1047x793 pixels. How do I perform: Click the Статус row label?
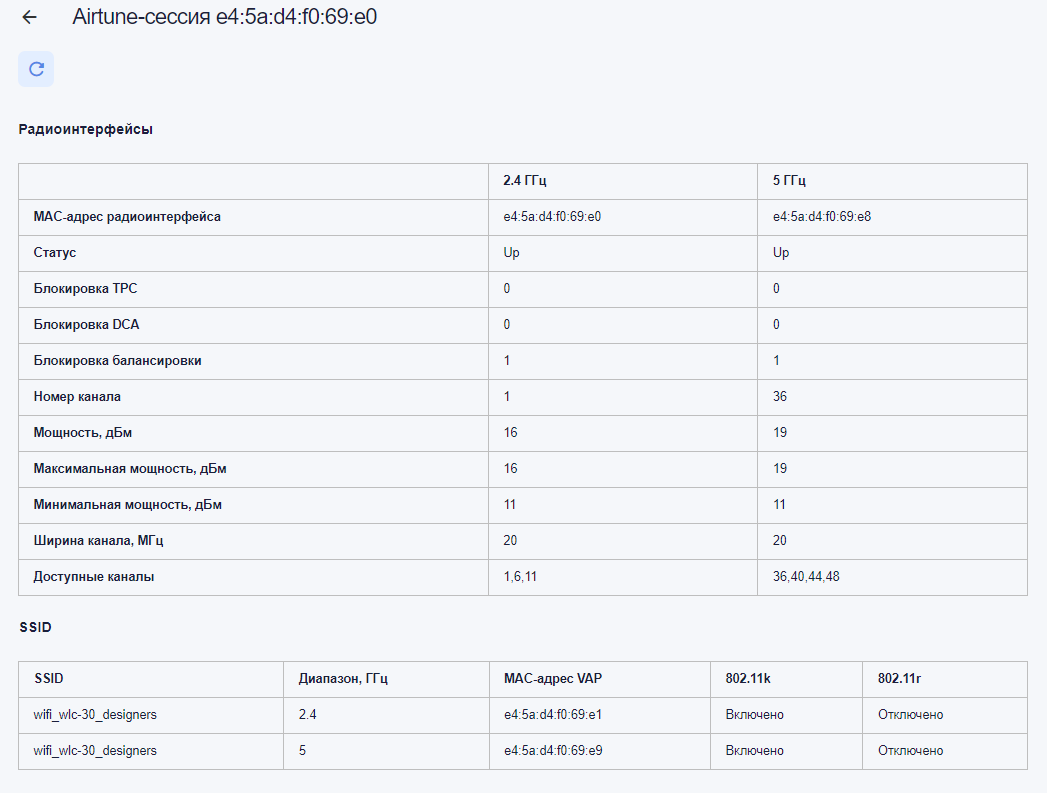point(55,253)
